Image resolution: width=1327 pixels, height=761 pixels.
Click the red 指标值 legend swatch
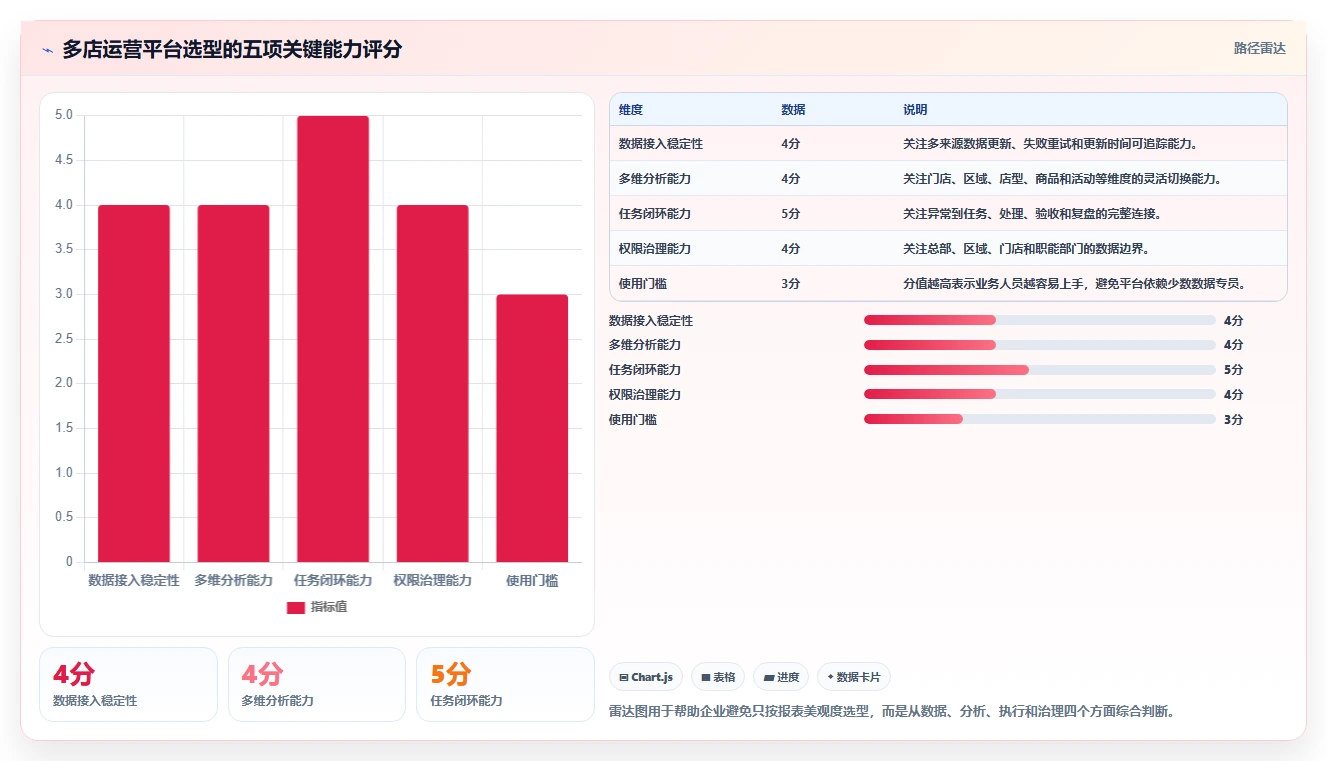[295, 607]
